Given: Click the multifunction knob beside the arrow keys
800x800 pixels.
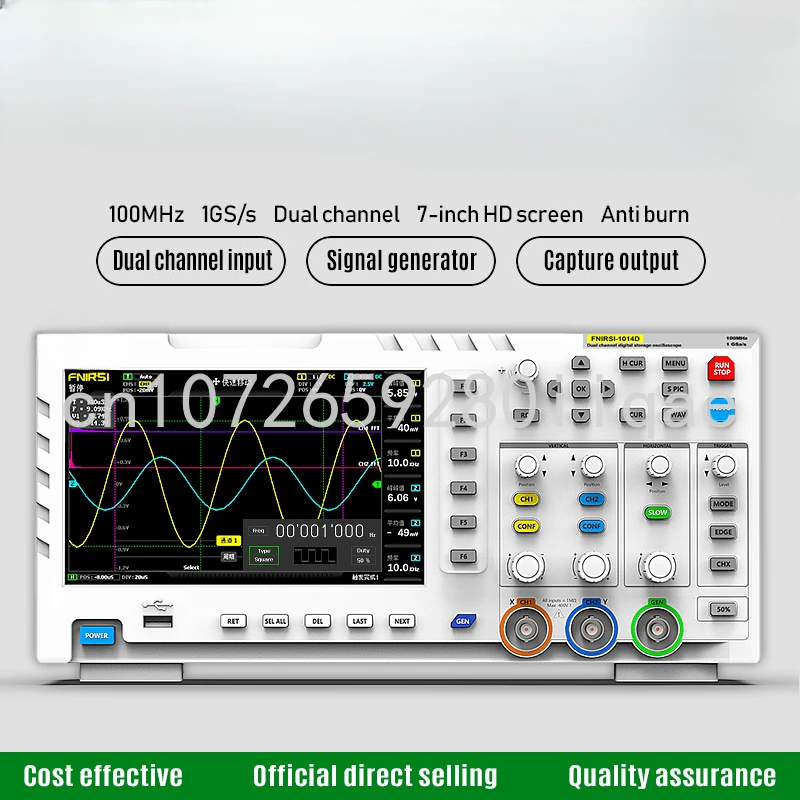Looking at the screenshot, I should pyautogui.click(x=526, y=369).
